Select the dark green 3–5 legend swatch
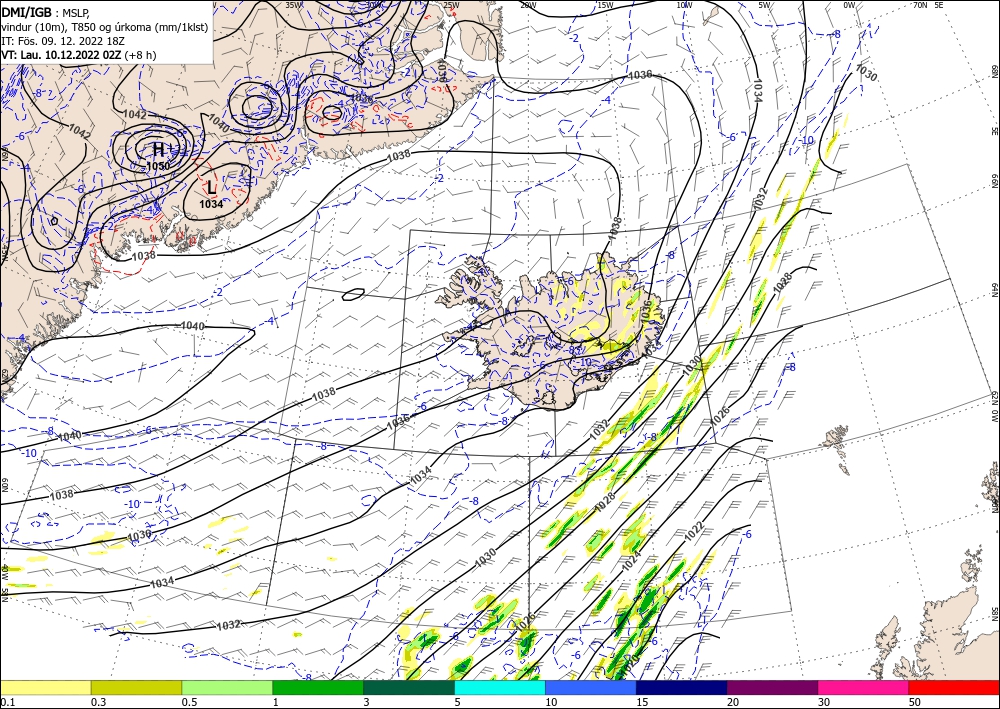The width and height of the screenshot is (1000, 709). (409, 687)
